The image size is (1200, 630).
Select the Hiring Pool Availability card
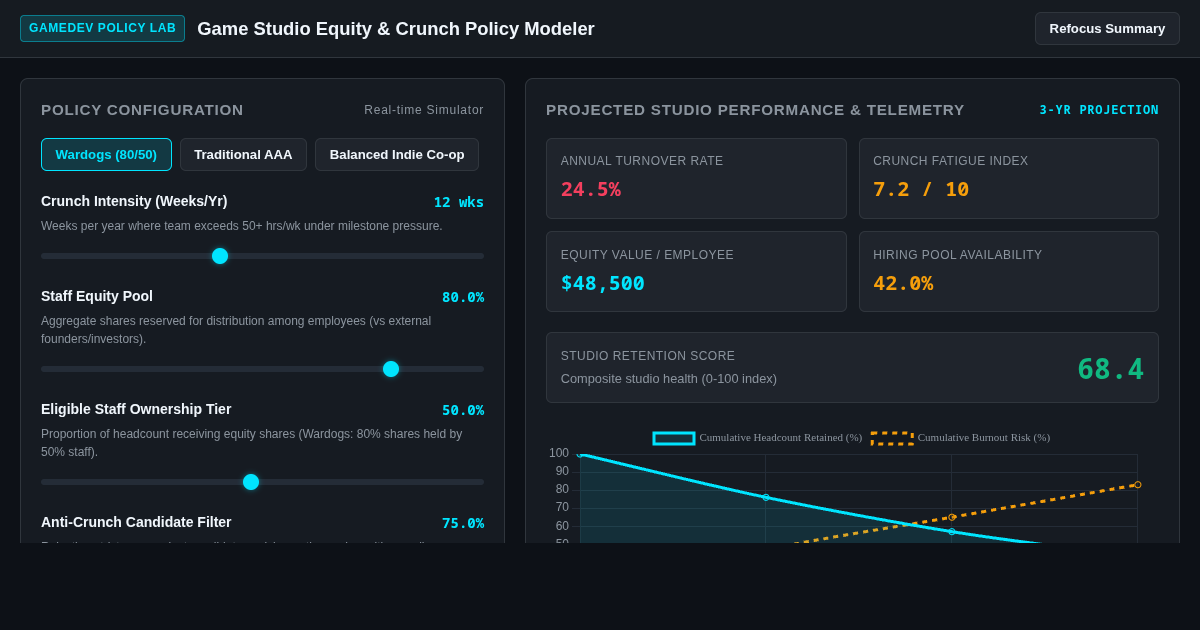[1009, 272]
